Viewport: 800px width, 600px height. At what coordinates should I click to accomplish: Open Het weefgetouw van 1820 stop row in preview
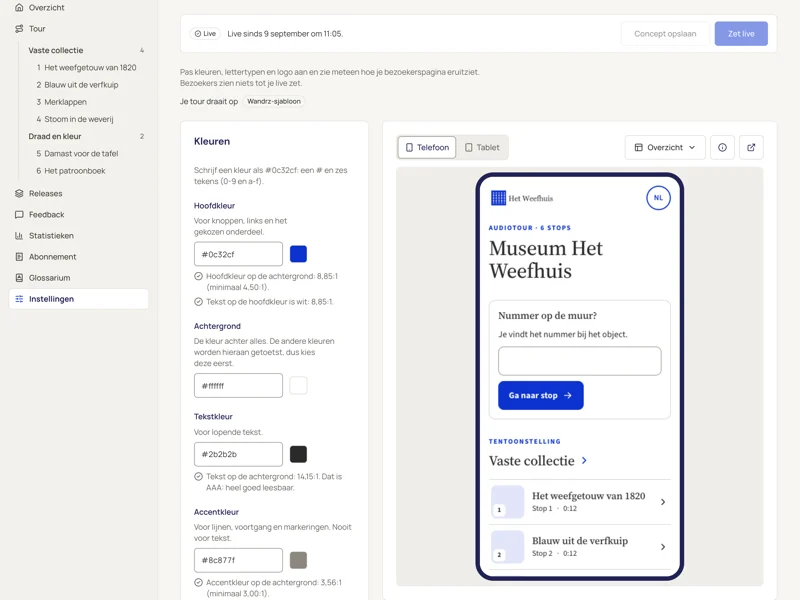[580, 502]
